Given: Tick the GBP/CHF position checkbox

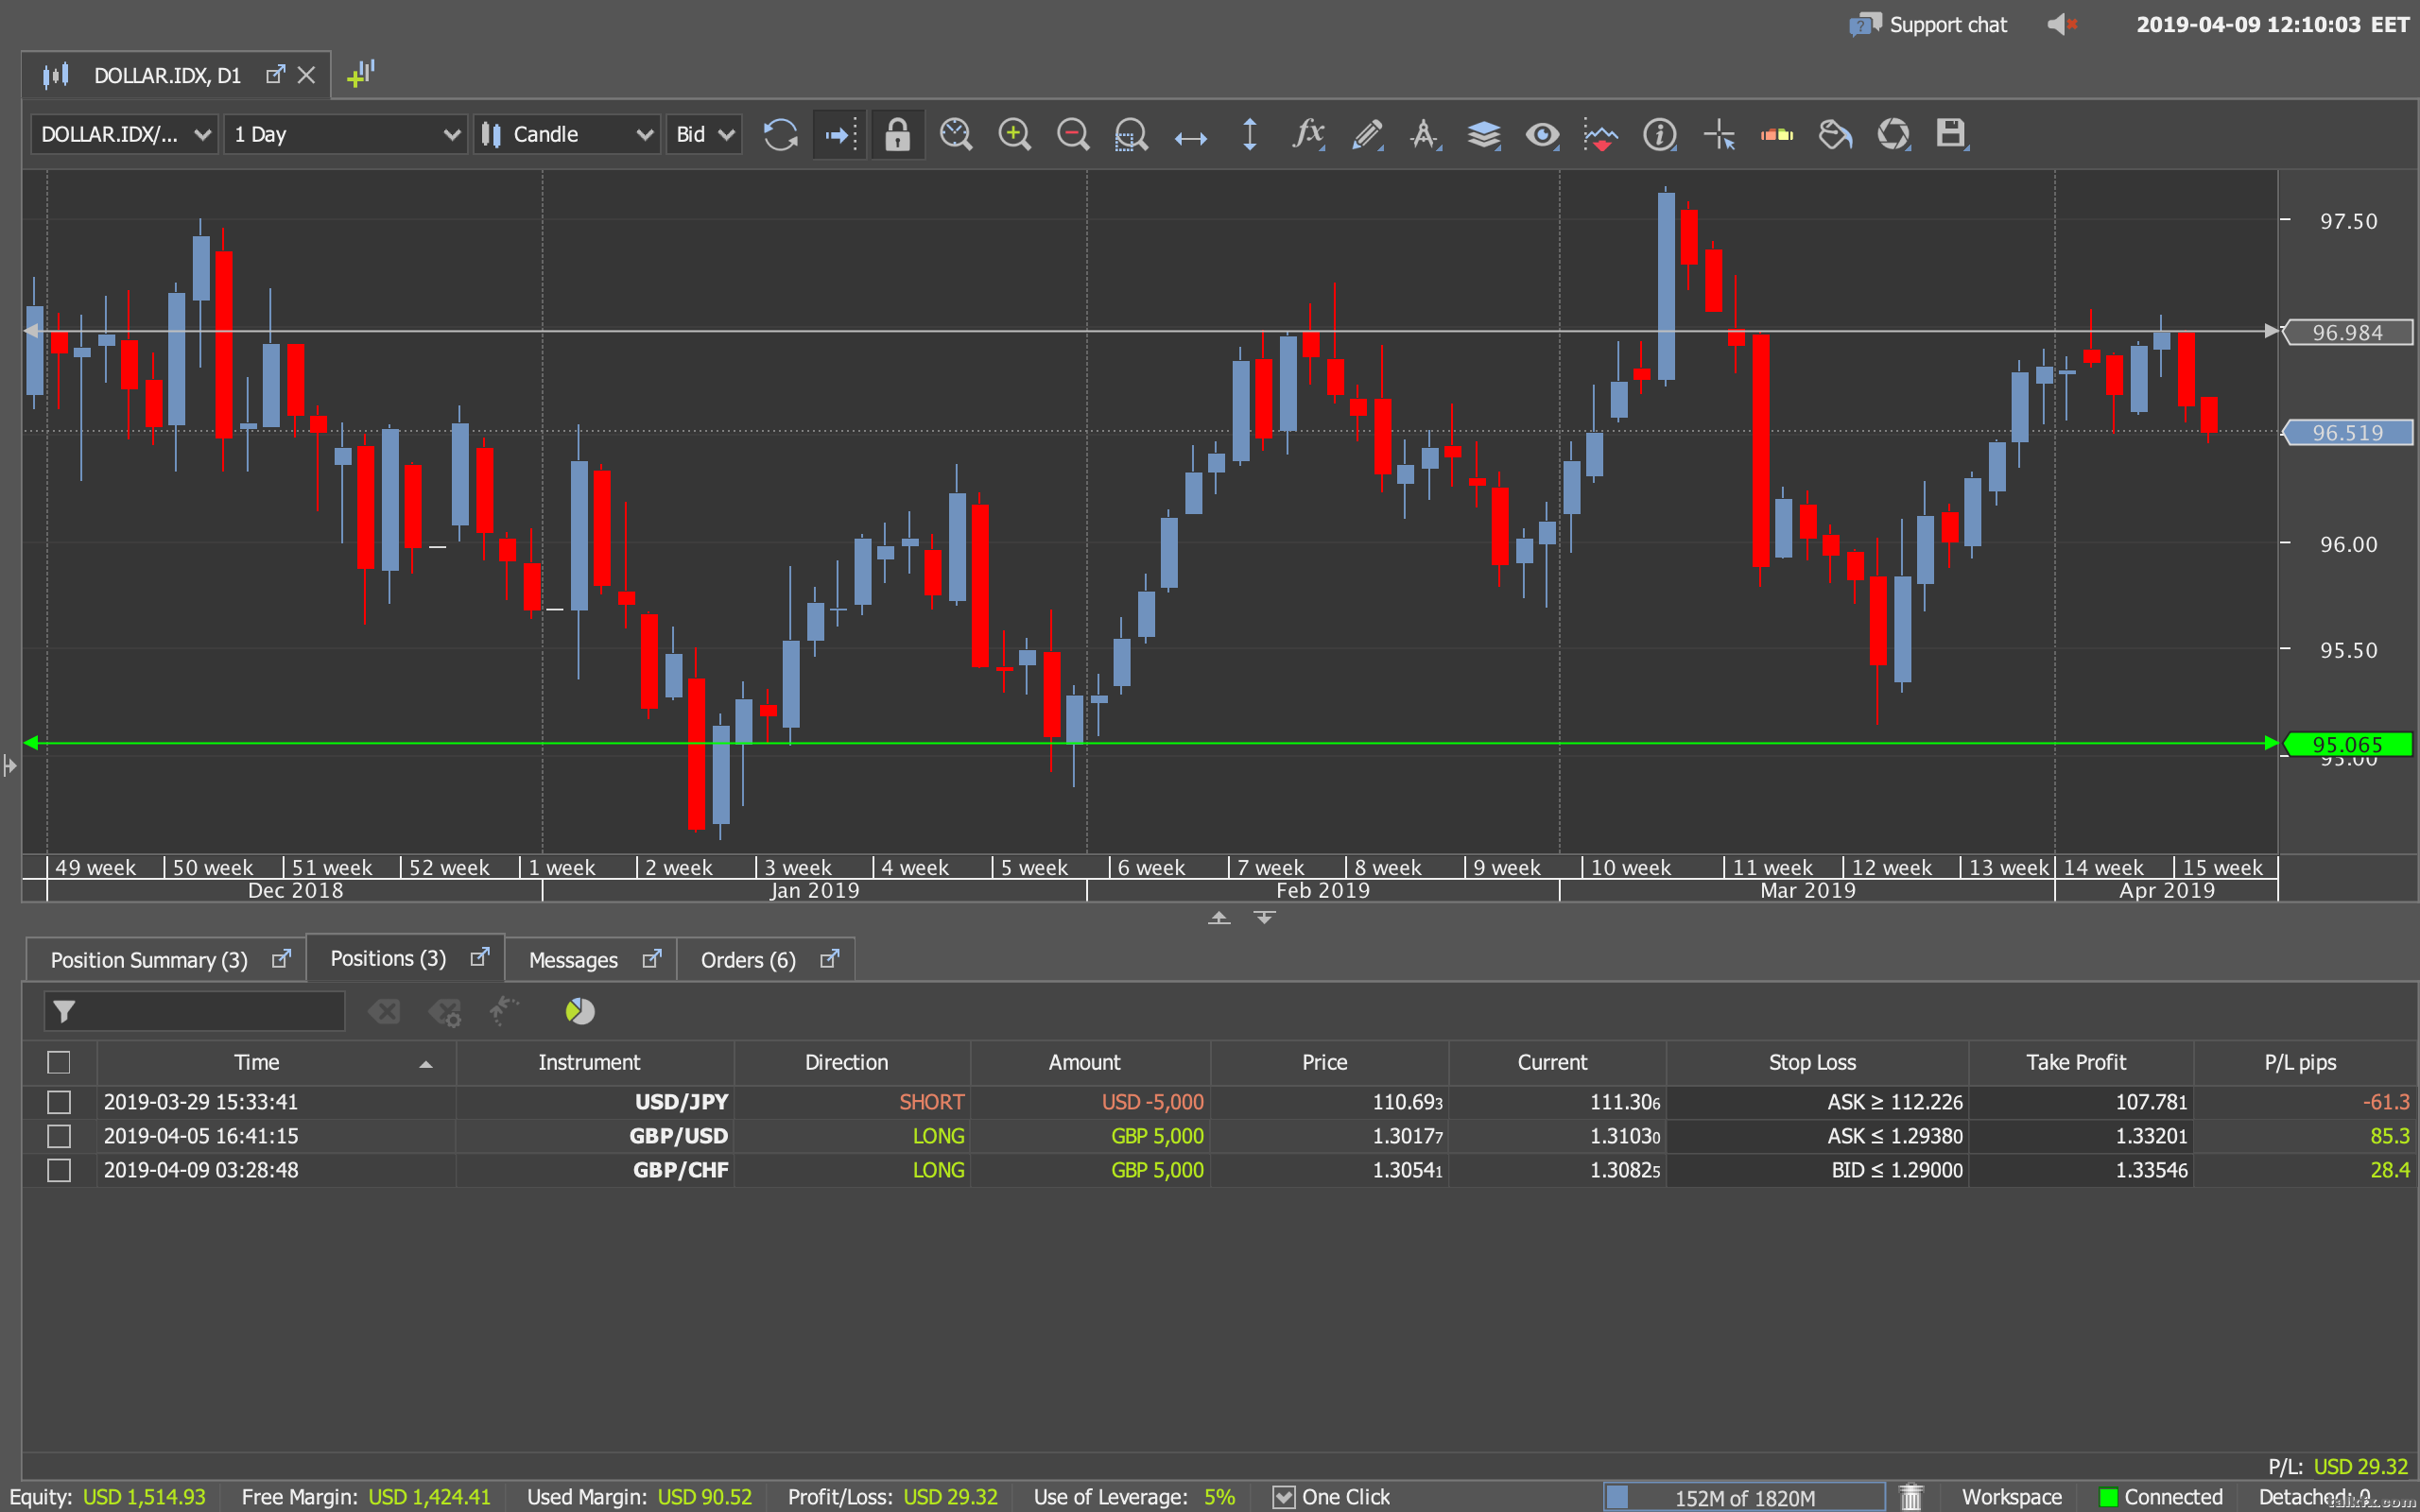Looking at the screenshot, I should coord(59,1170).
